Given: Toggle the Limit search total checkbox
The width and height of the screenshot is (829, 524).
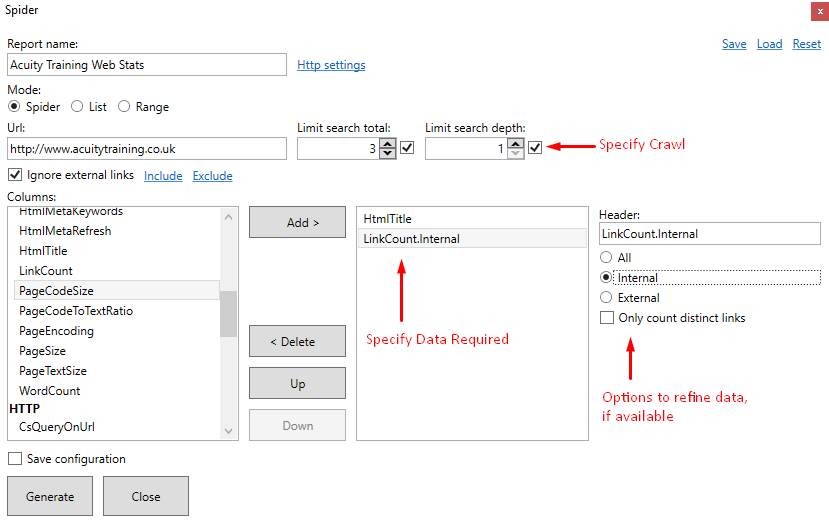Looking at the screenshot, I should click(x=407, y=148).
